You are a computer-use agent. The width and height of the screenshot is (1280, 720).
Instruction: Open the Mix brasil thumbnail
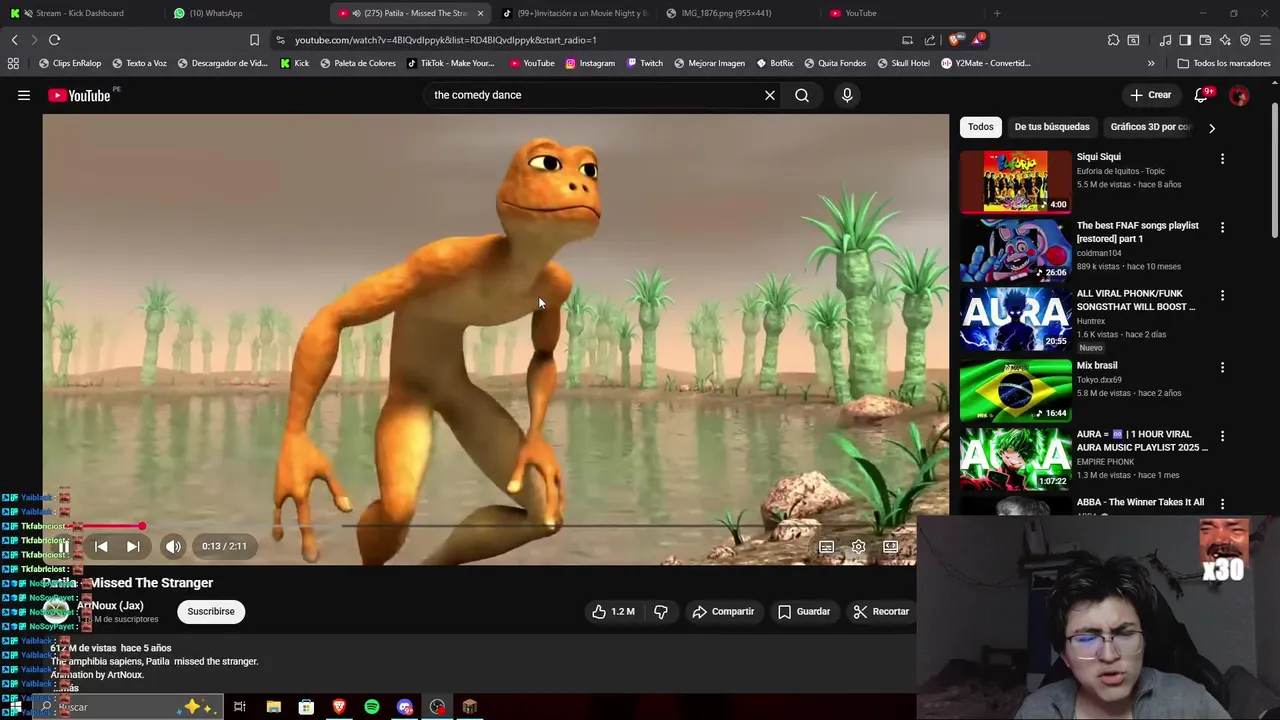pos(1016,390)
